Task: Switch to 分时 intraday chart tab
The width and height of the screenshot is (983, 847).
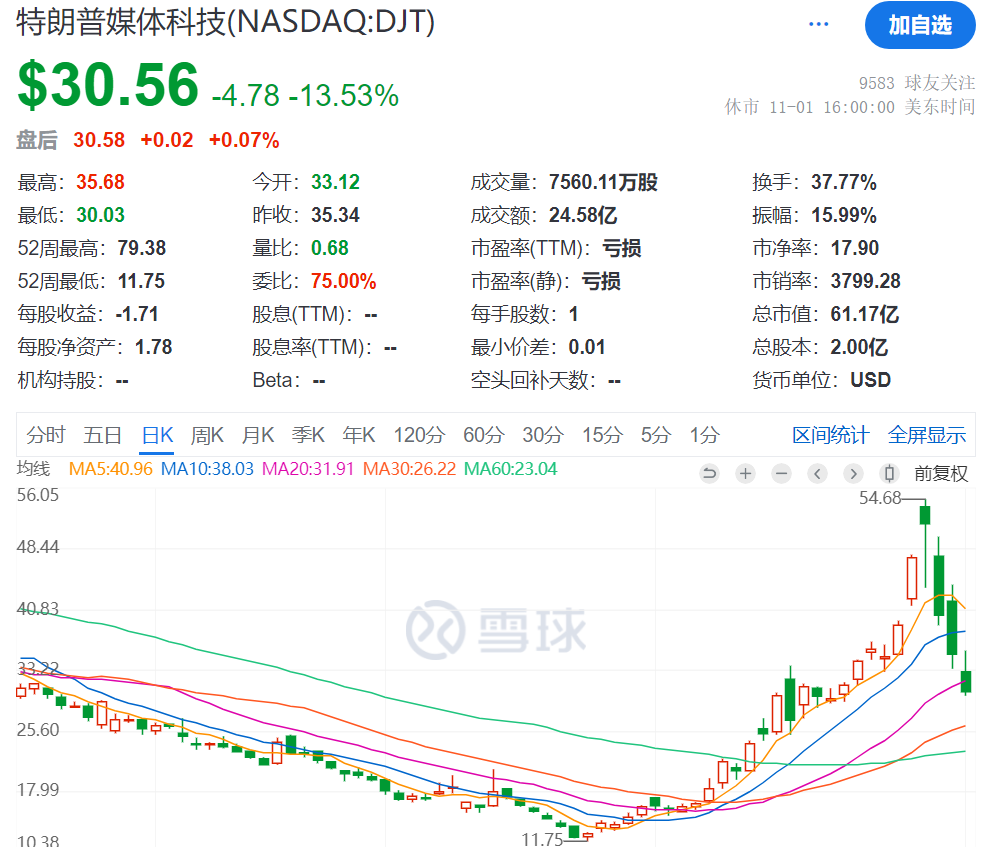Action: [43, 435]
